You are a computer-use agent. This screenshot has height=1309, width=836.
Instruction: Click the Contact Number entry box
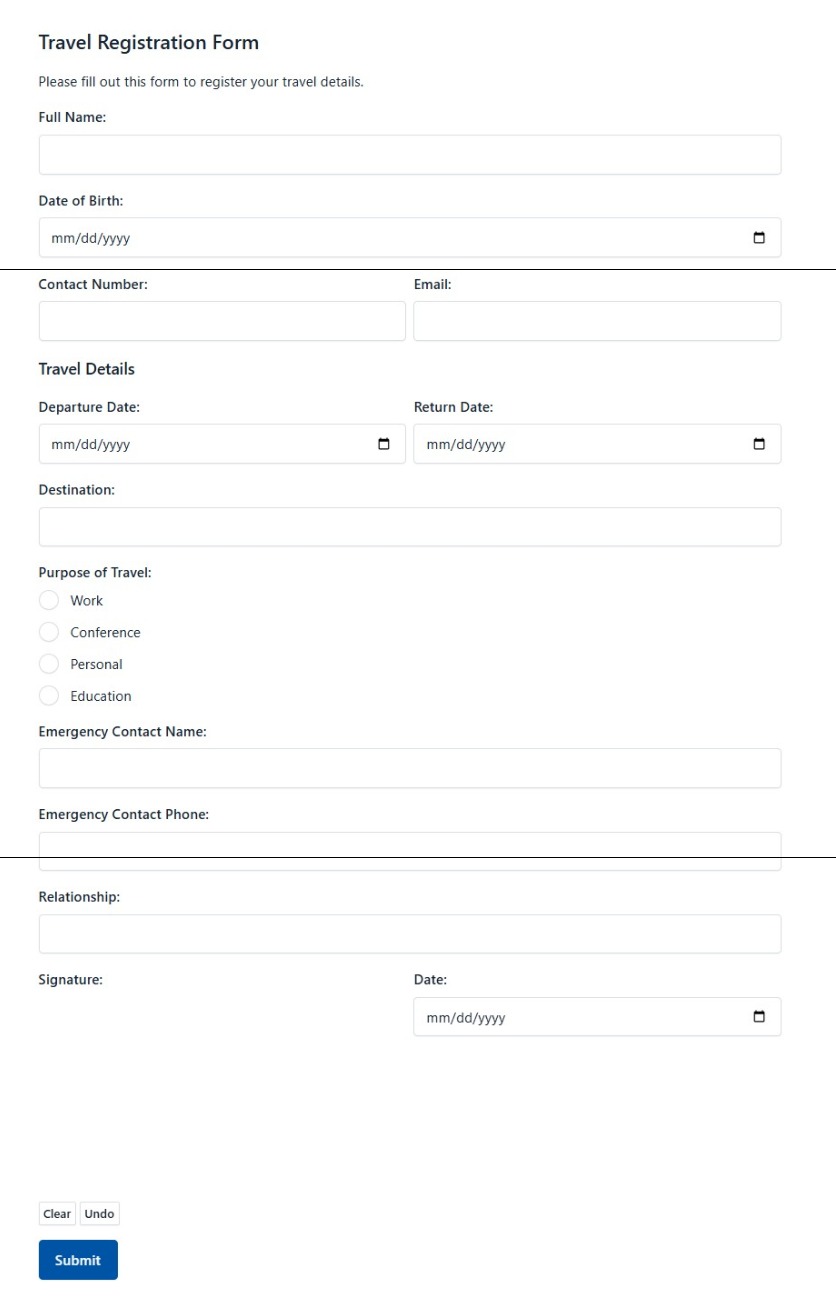tap(222, 320)
